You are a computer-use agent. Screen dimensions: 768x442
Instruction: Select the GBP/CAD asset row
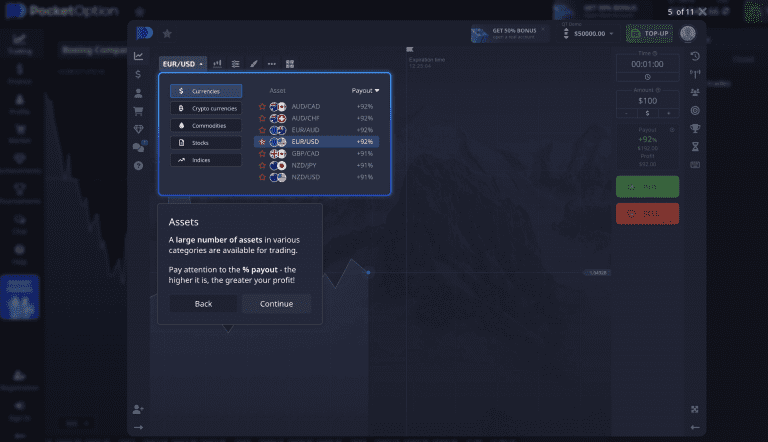pyautogui.click(x=316, y=153)
